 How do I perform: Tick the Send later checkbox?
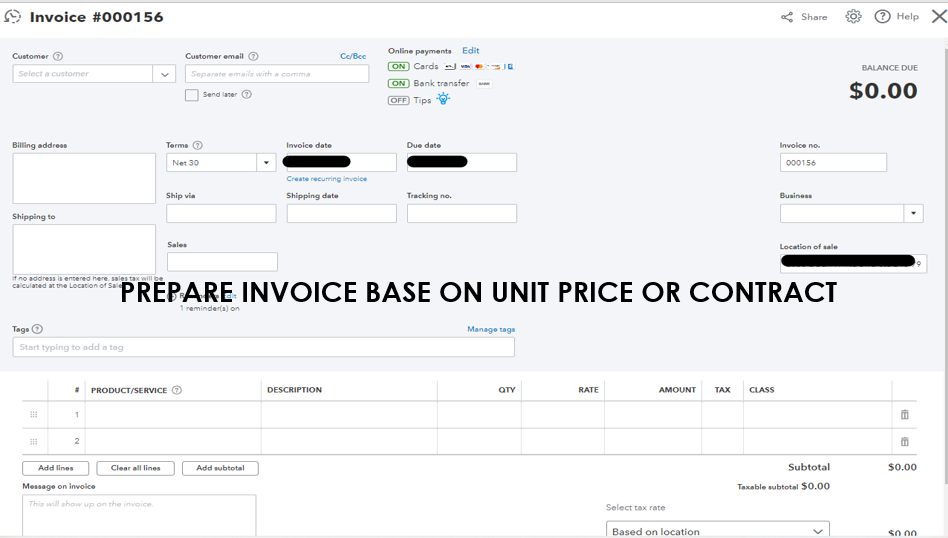coord(192,95)
